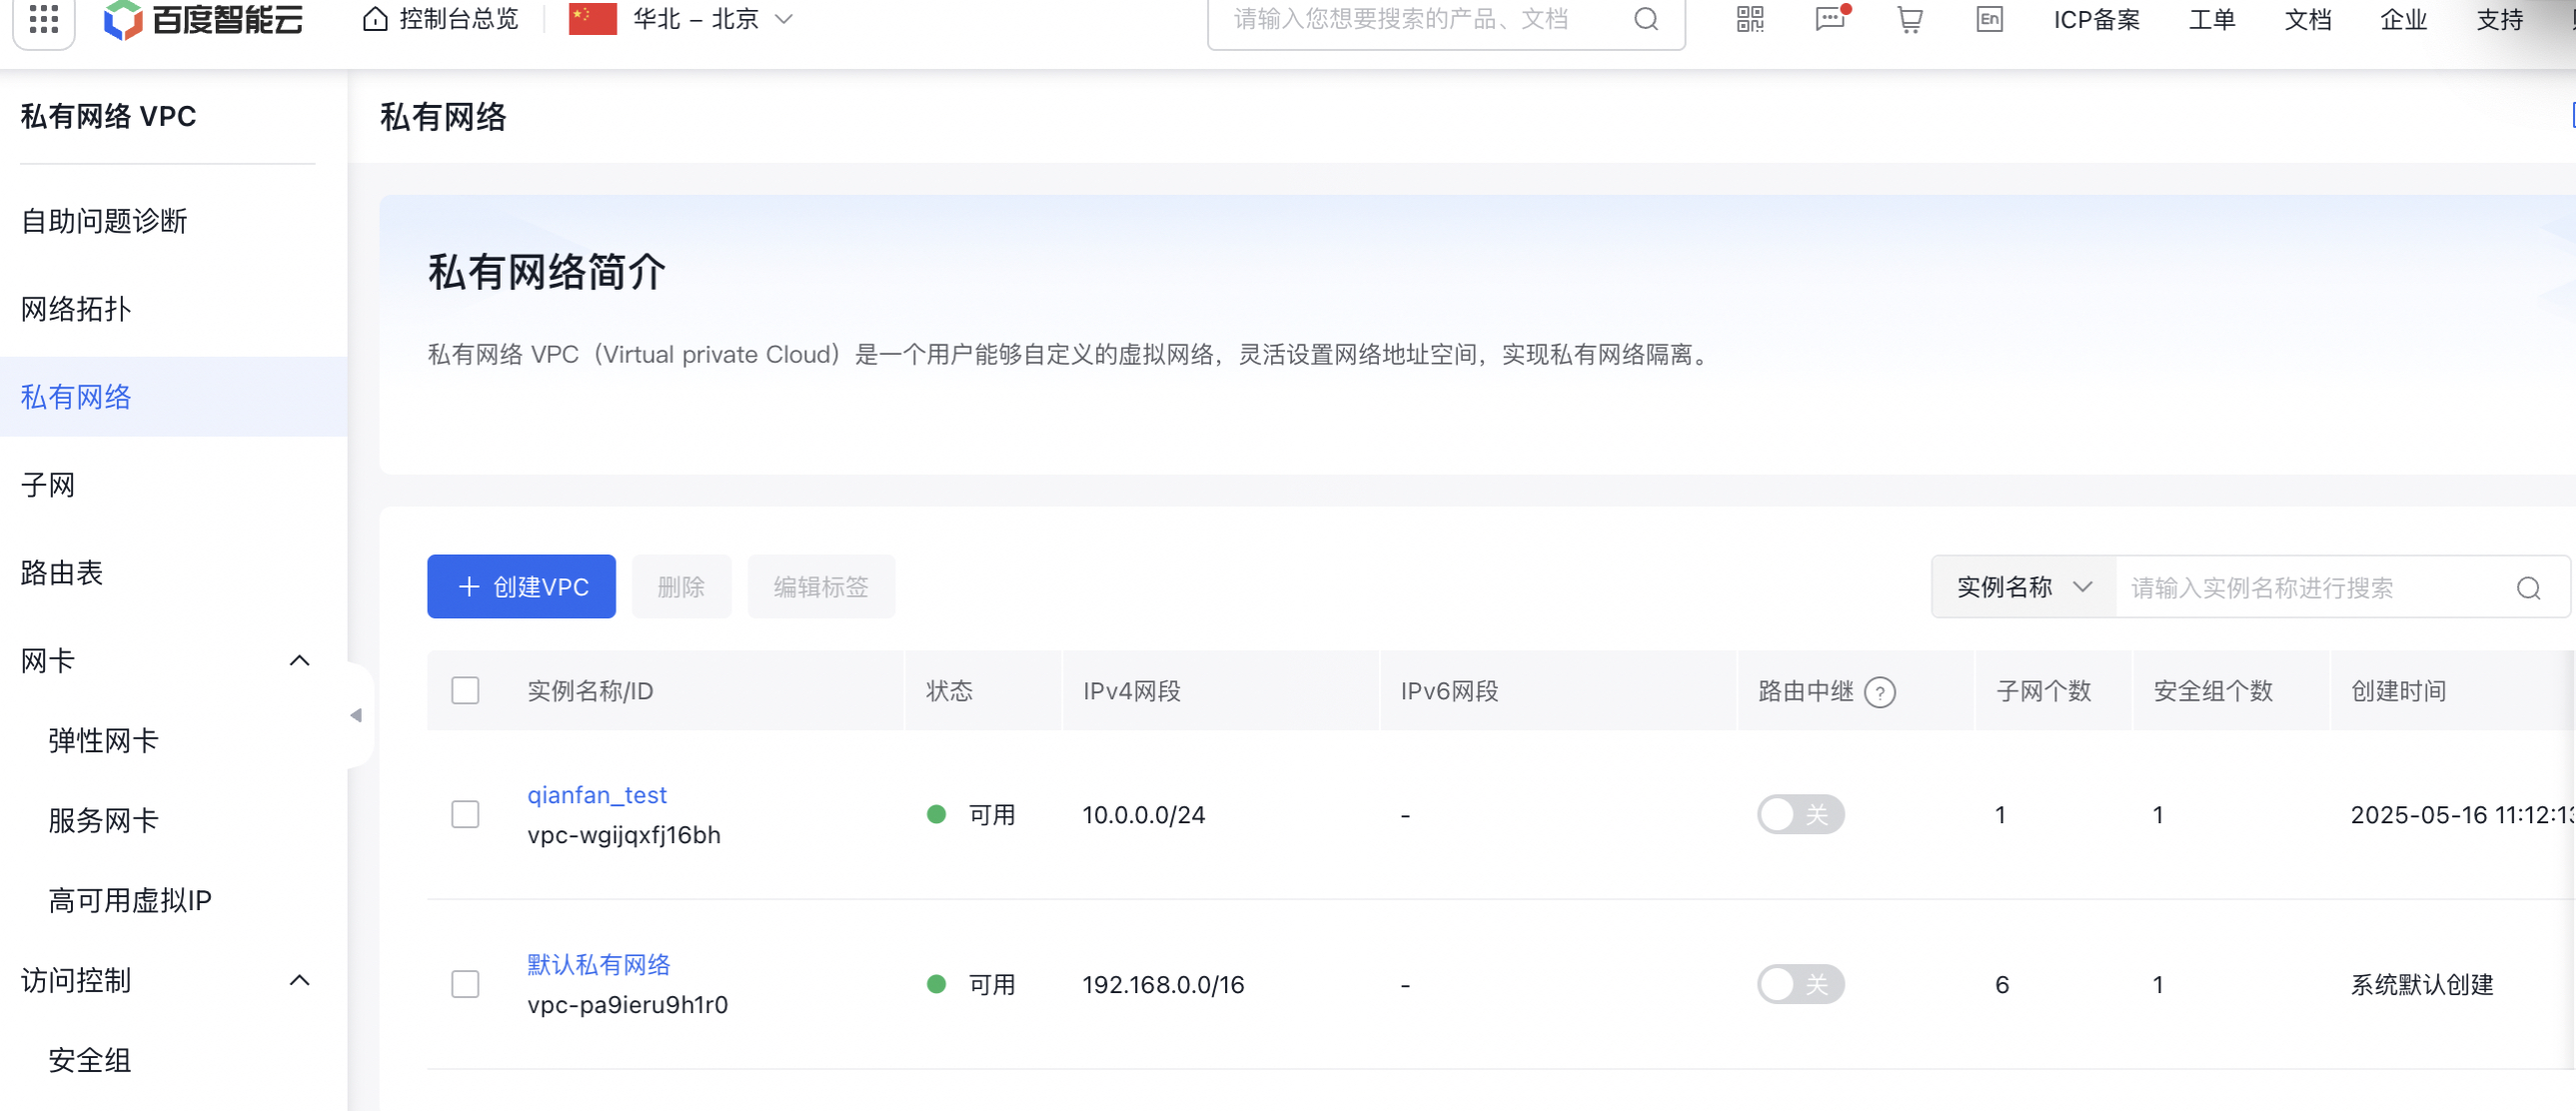Viewport: 2576px width, 1111px height.
Task: Open the messages notification icon
Action: (1831, 19)
